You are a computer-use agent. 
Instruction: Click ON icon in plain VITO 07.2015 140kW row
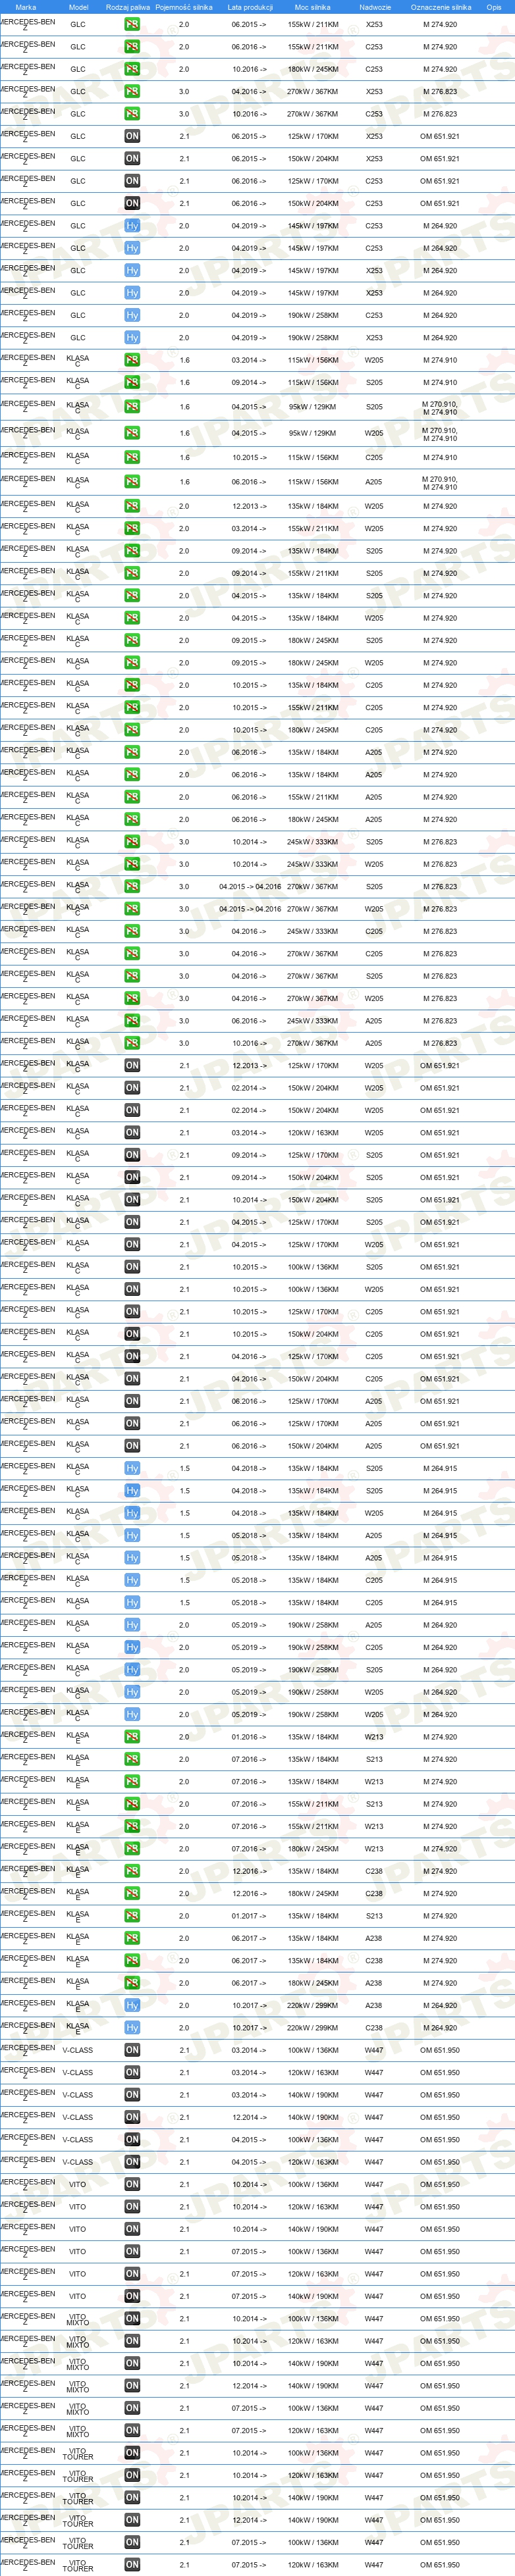(x=132, y=2297)
